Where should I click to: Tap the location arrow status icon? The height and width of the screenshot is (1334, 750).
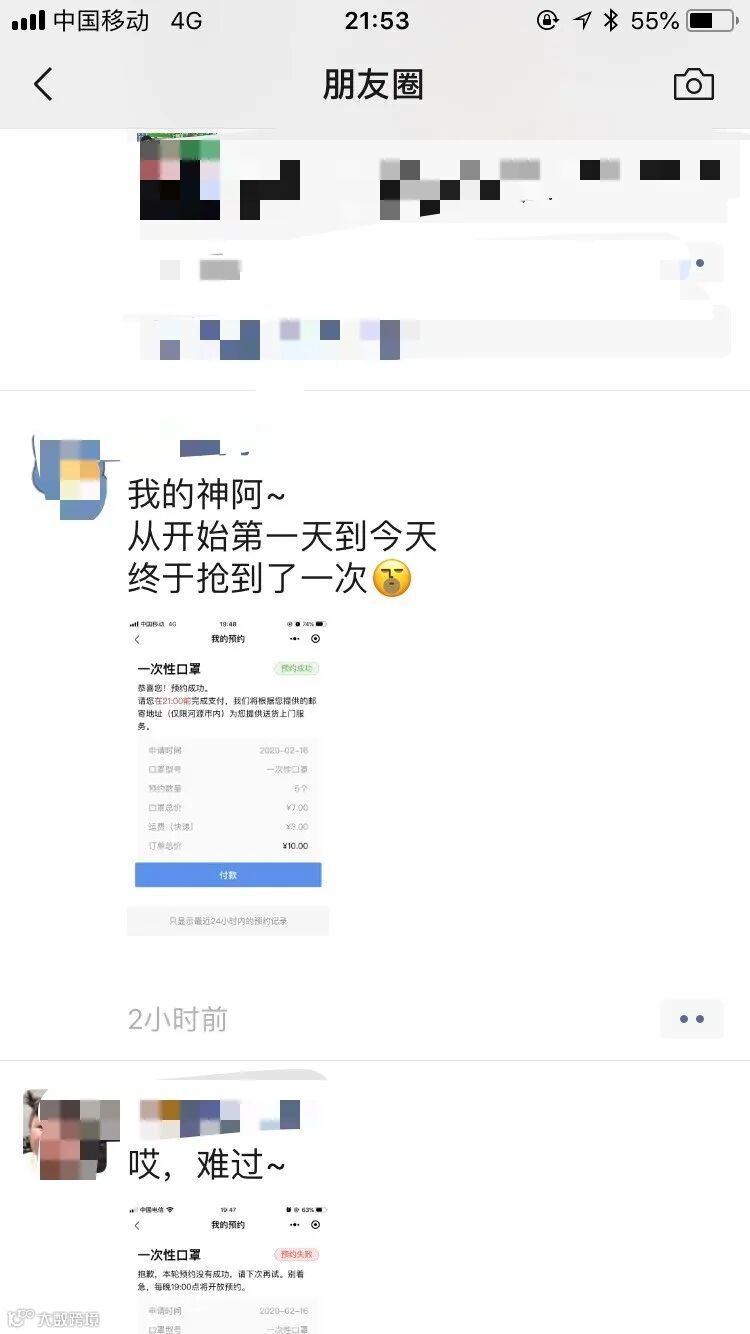tap(582, 20)
